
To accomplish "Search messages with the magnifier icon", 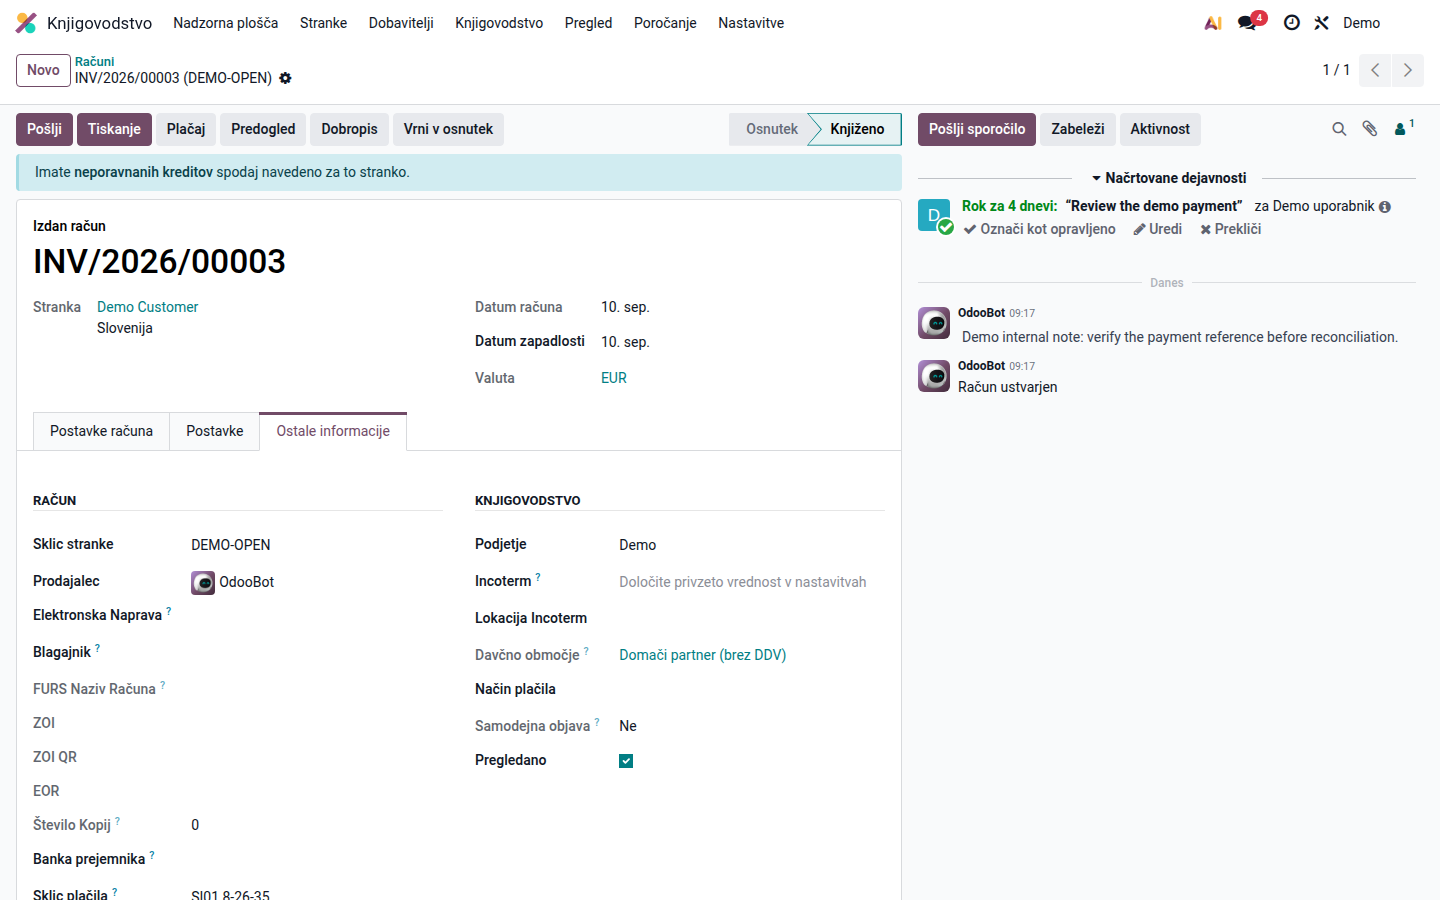I will click(x=1339, y=129).
